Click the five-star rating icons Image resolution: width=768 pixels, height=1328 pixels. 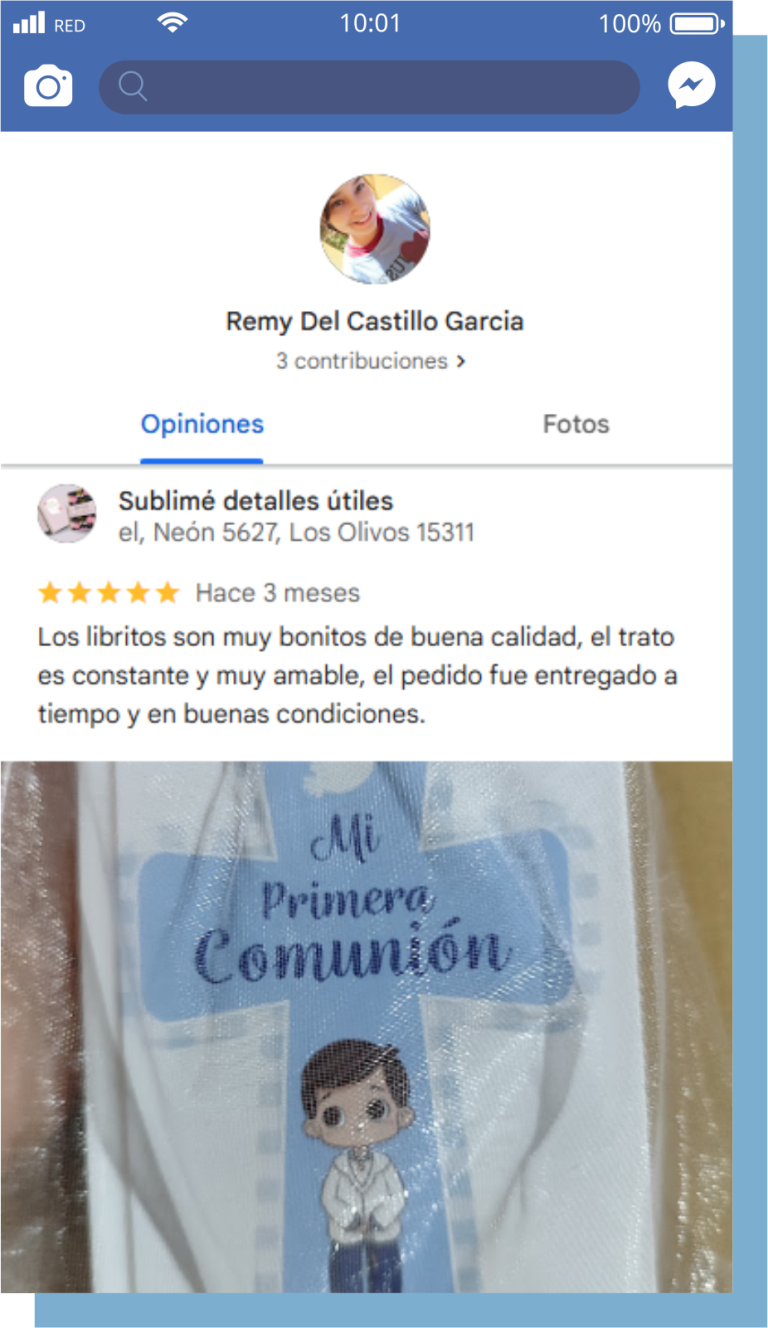[x=108, y=593]
